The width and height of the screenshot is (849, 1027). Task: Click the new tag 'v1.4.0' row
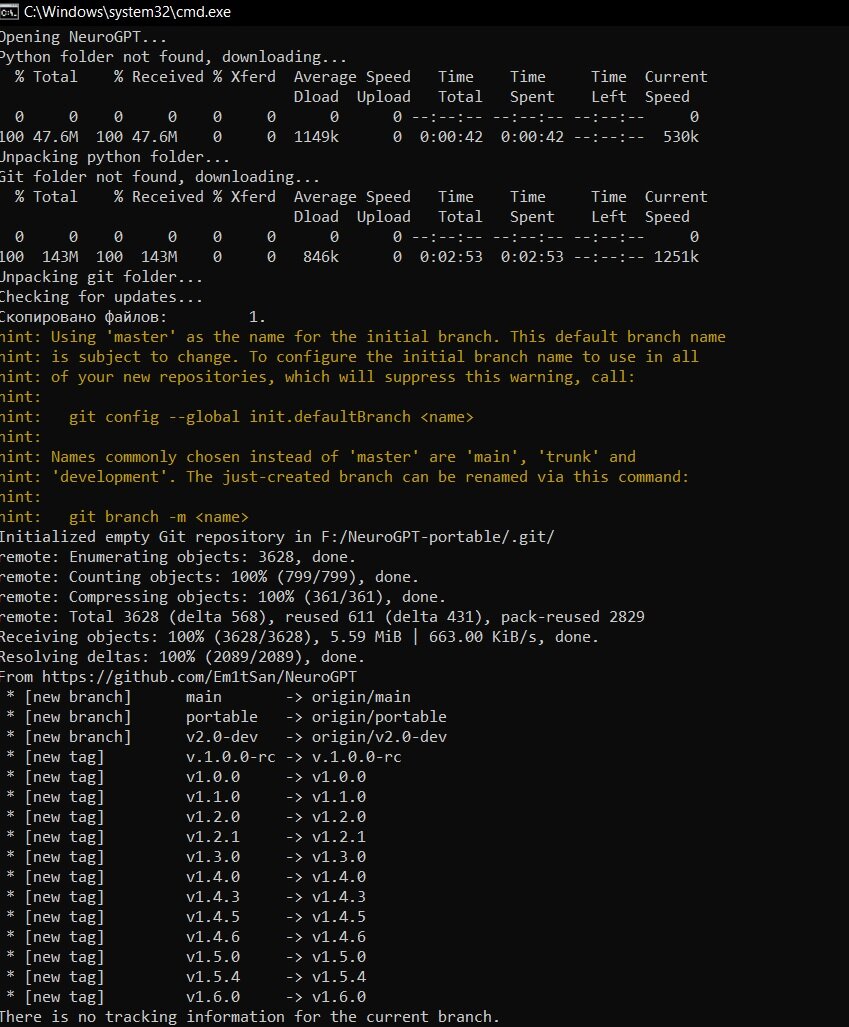click(x=186, y=877)
